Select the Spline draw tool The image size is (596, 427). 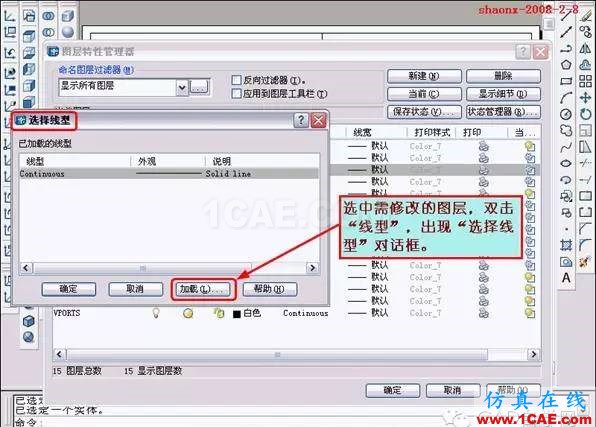coord(566,147)
